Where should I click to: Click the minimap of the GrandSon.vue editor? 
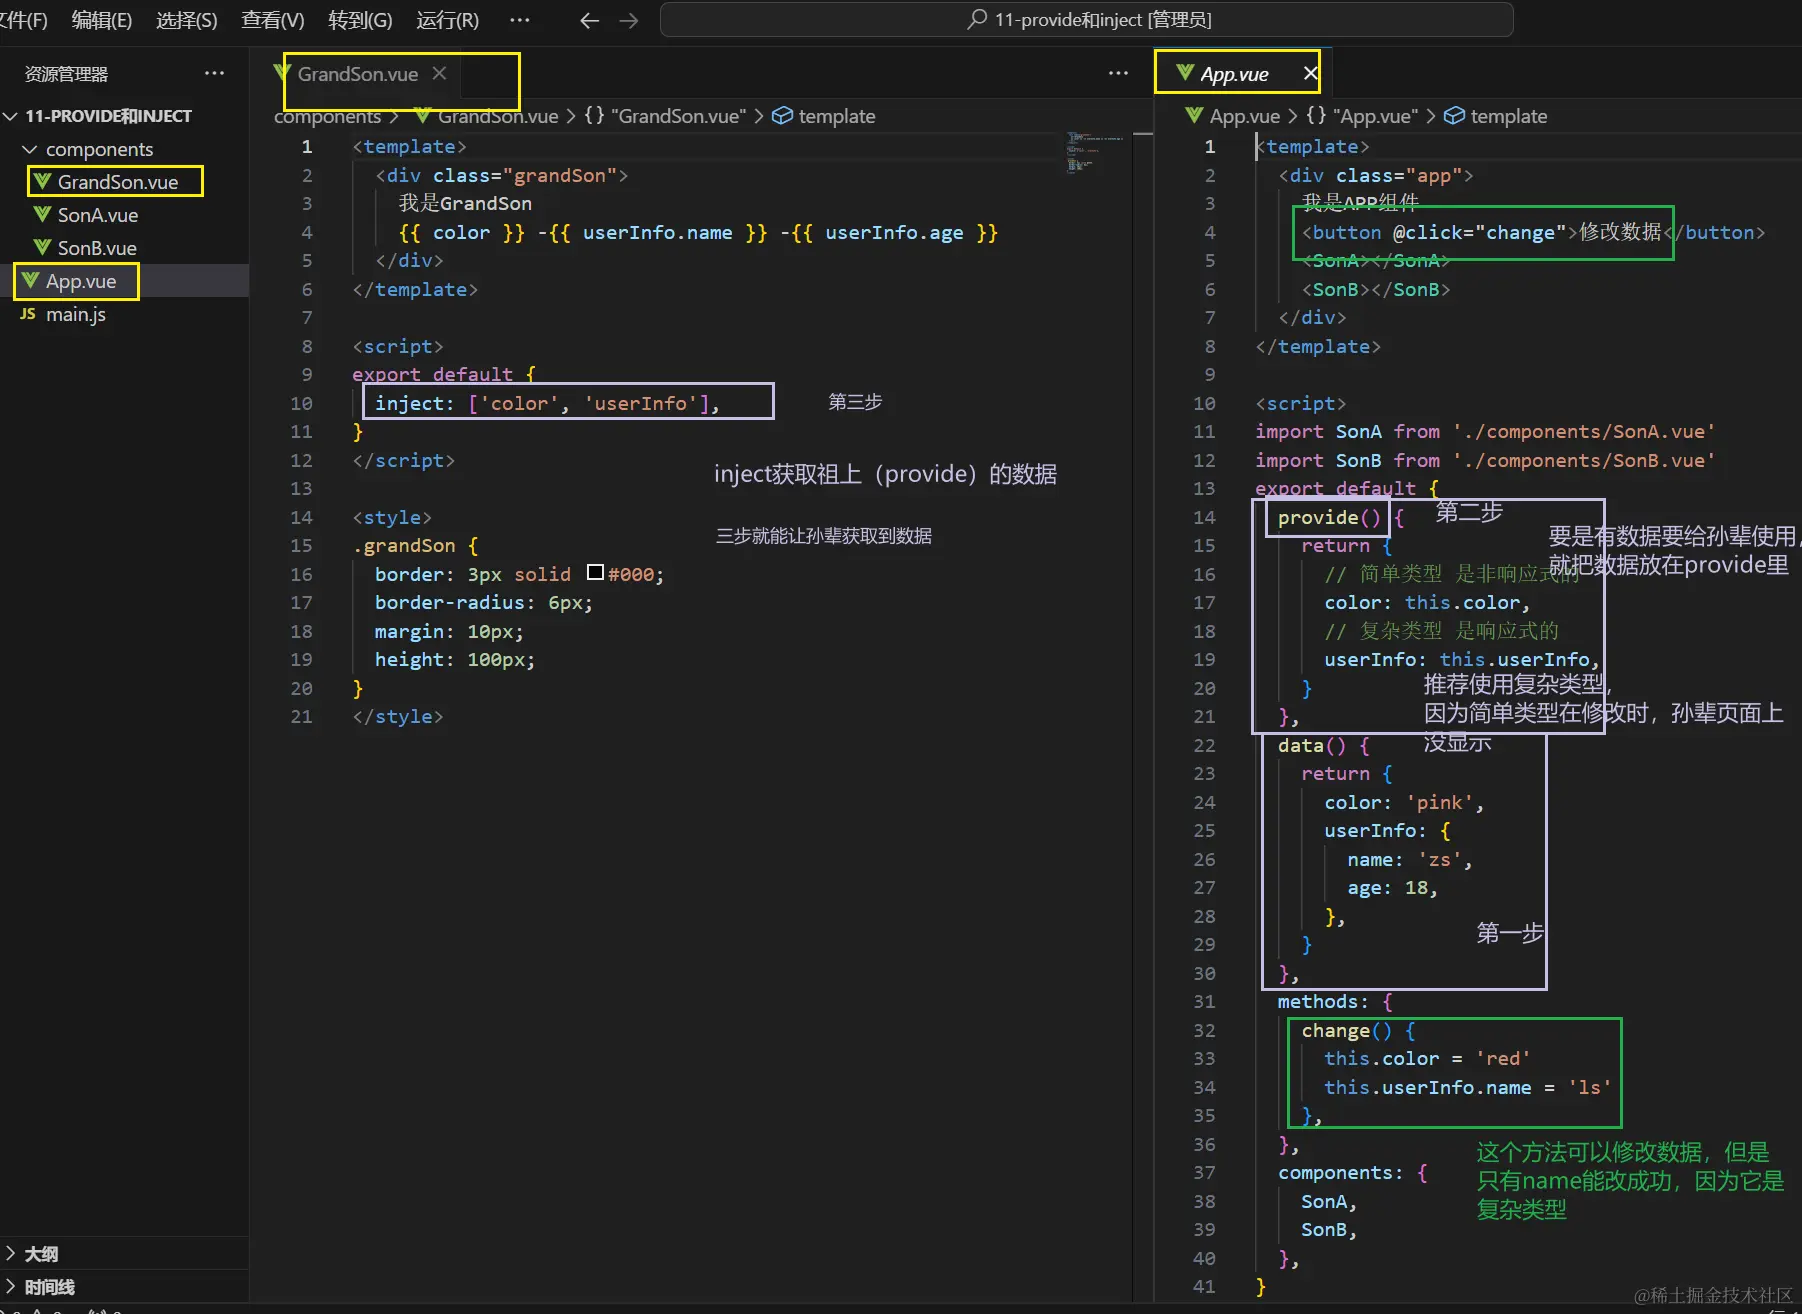pos(1095,151)
